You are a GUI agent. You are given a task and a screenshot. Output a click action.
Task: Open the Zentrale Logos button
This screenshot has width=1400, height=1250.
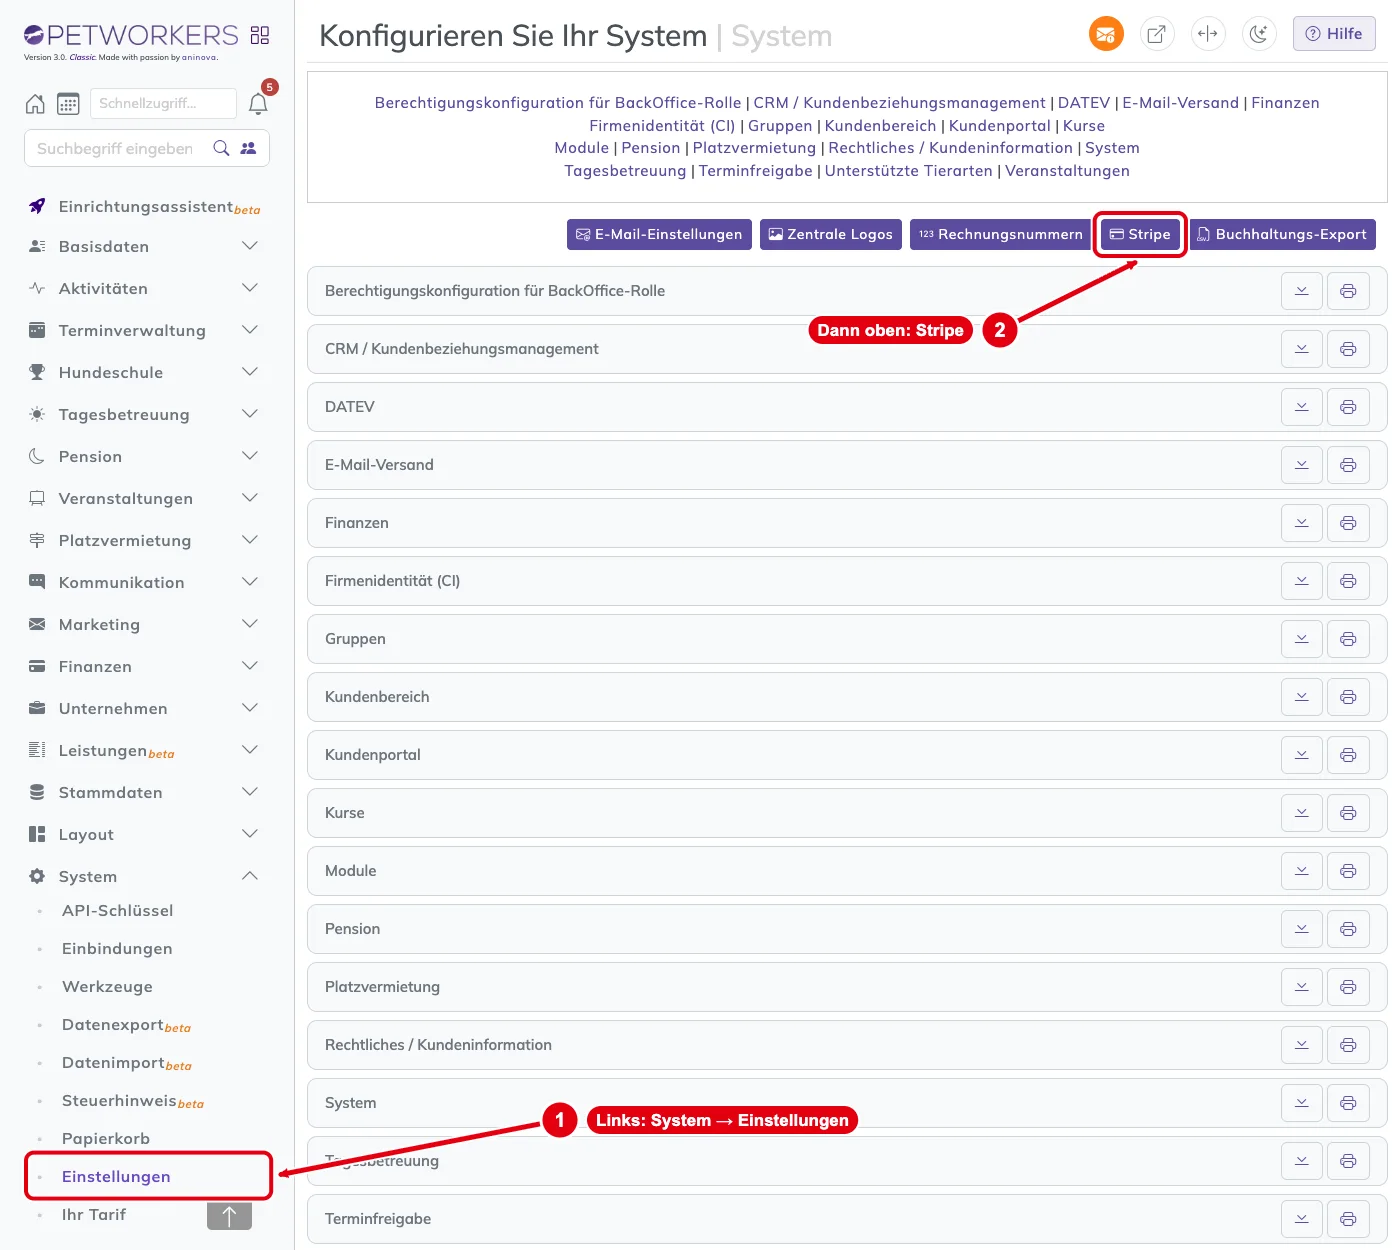coord(831,234)
